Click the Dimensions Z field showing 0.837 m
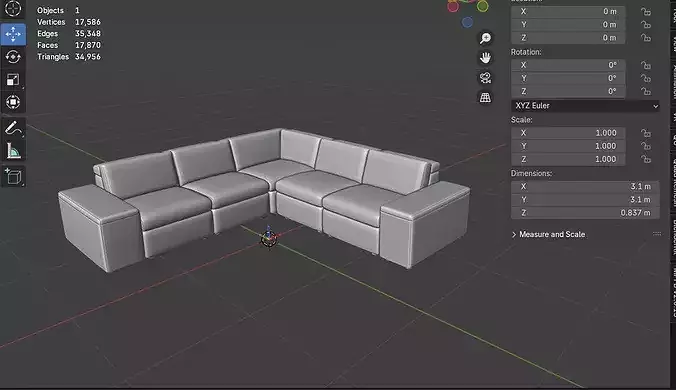 [585, 213]
